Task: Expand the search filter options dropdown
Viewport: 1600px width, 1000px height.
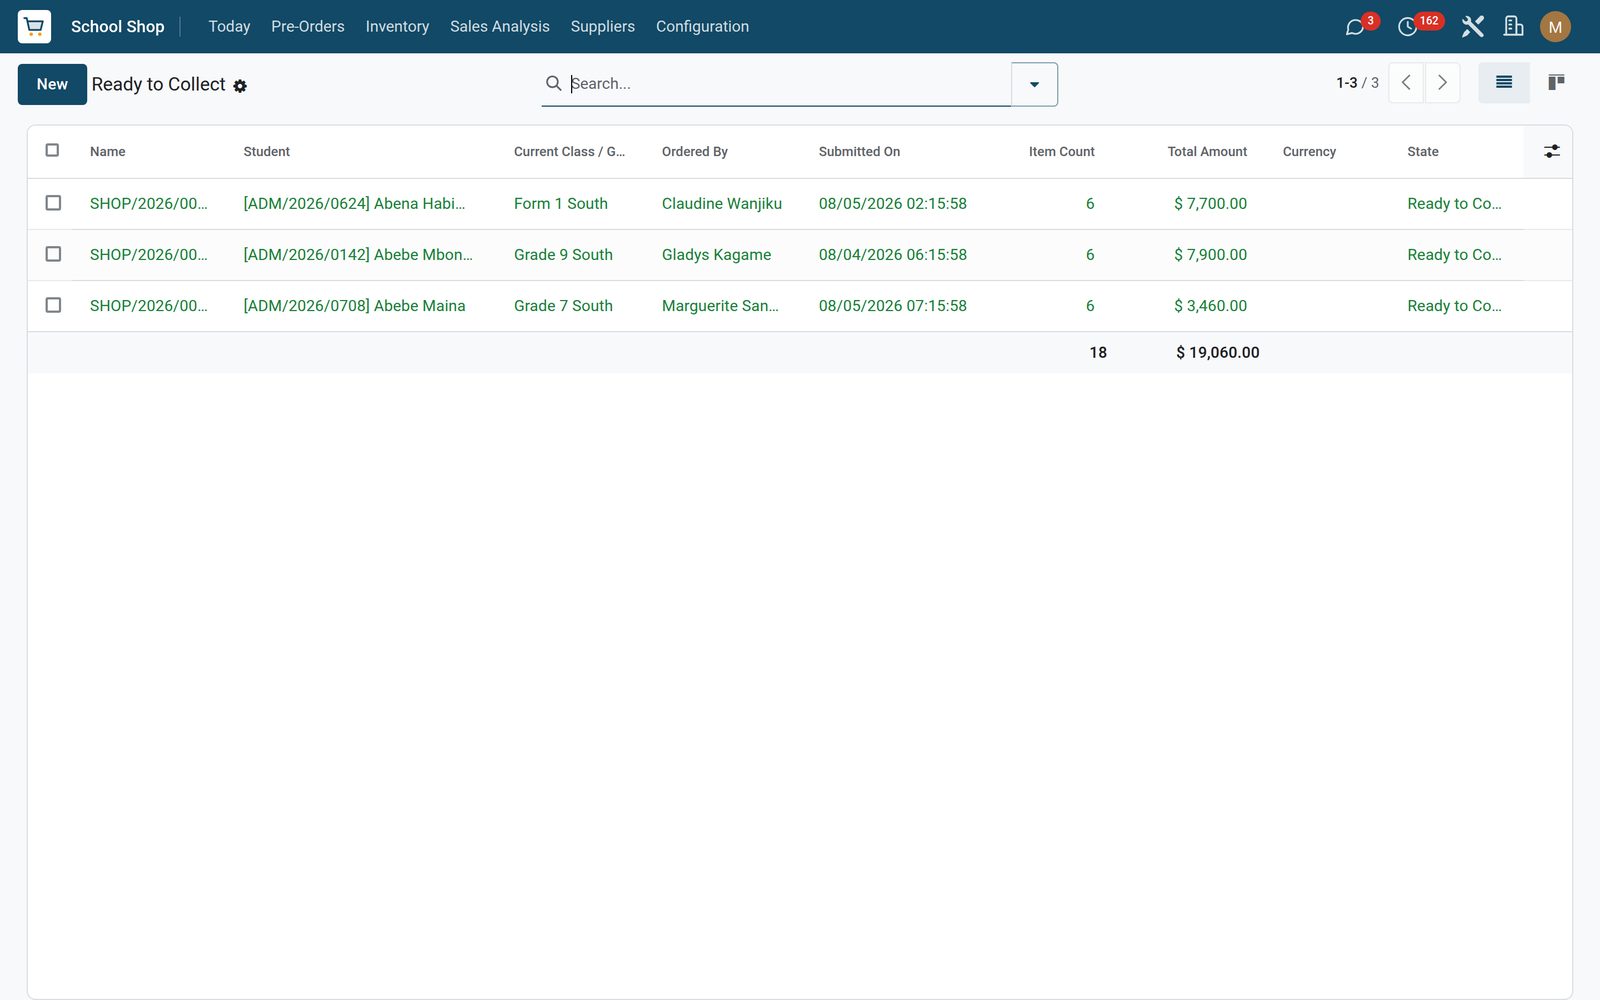Action: (x=1034, y=84)
